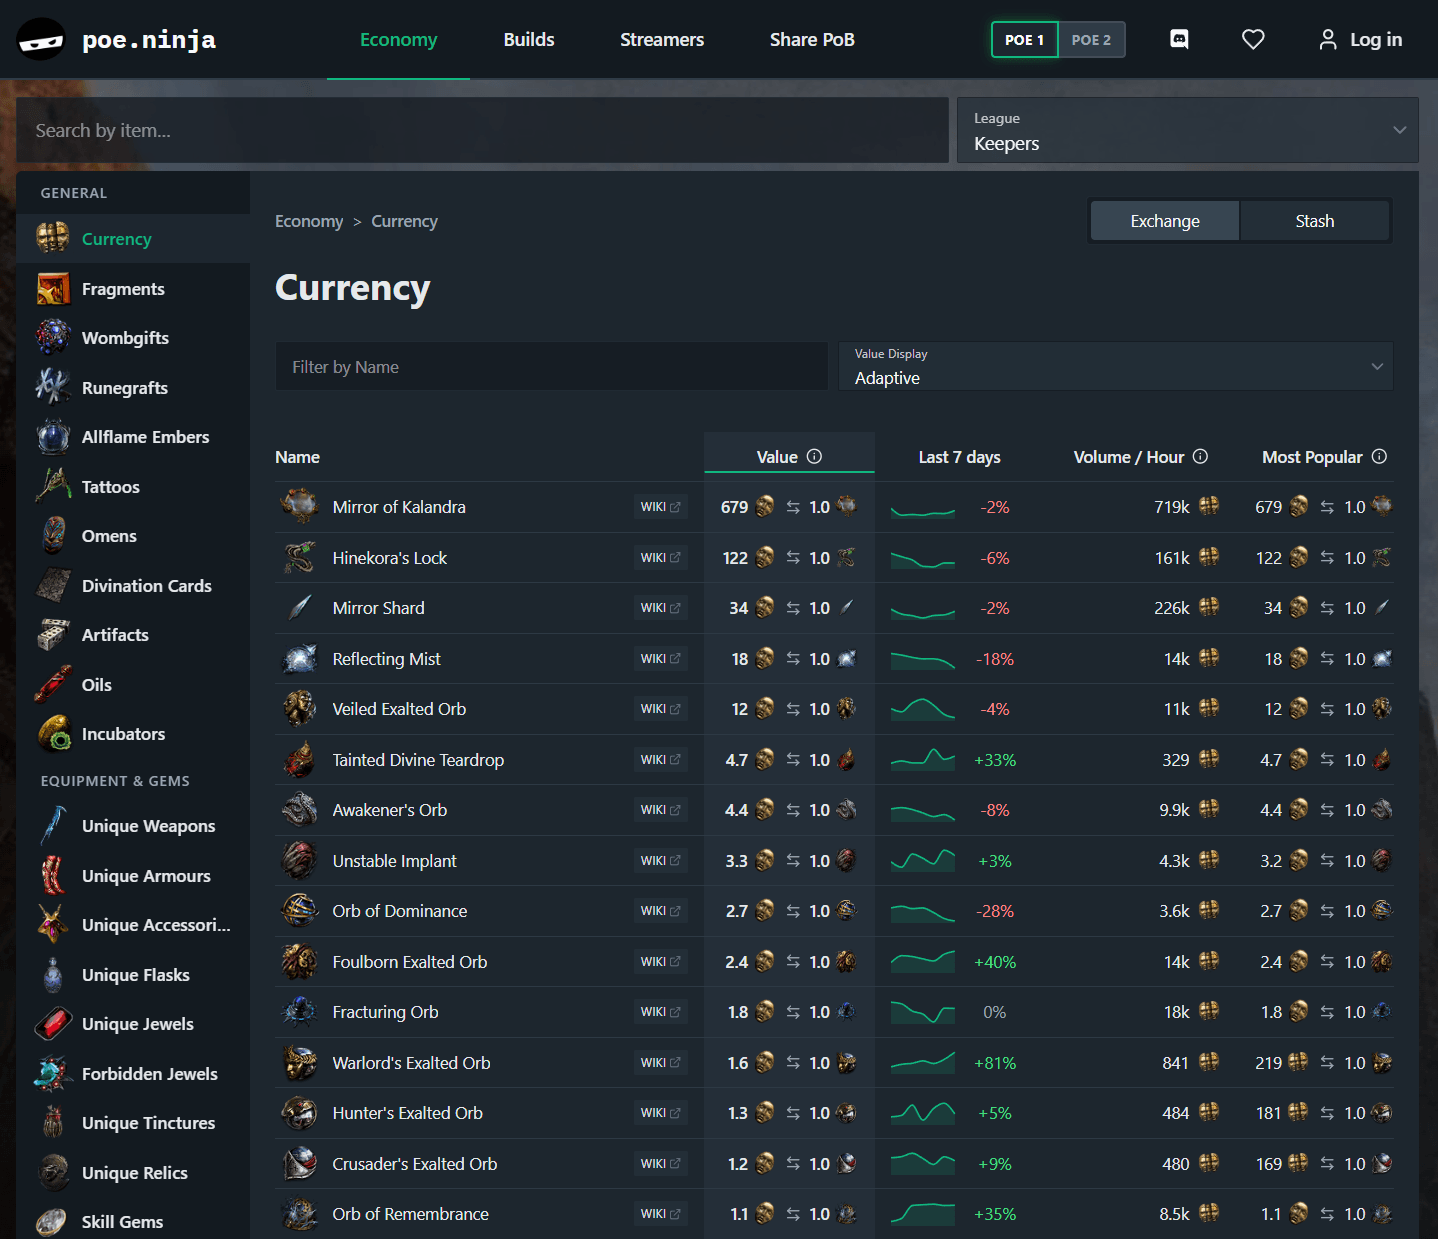Click the Tainted Divine Teardrop 7-day sparkline
Image resolution: width=1438 pixels, height=1239 pixels.
click(923, 759)
